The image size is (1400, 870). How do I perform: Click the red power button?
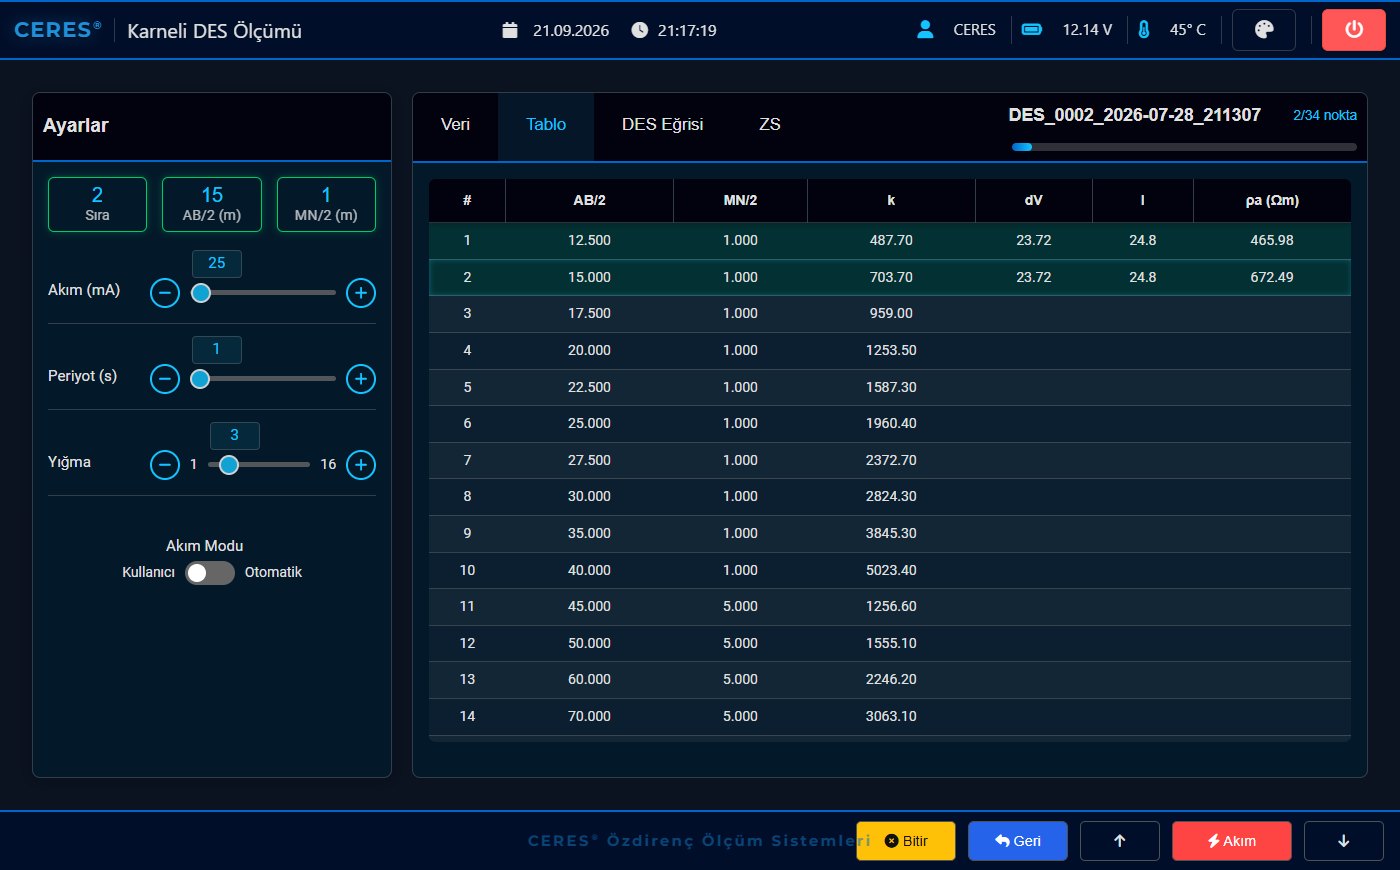1354,30
